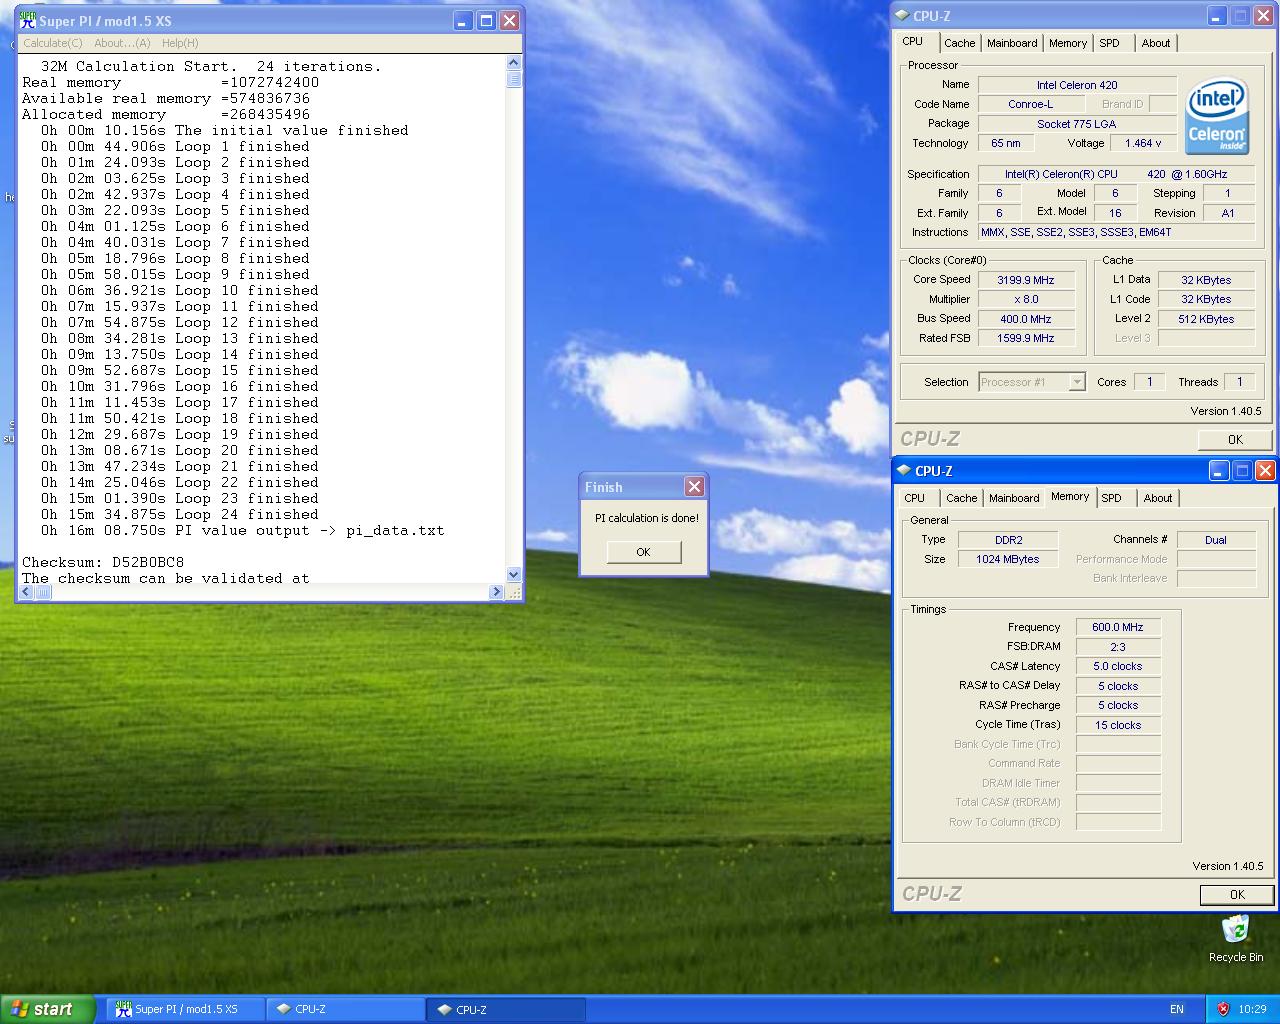Open About tab in top CPU-Z window

click(x=1156, y=43)
